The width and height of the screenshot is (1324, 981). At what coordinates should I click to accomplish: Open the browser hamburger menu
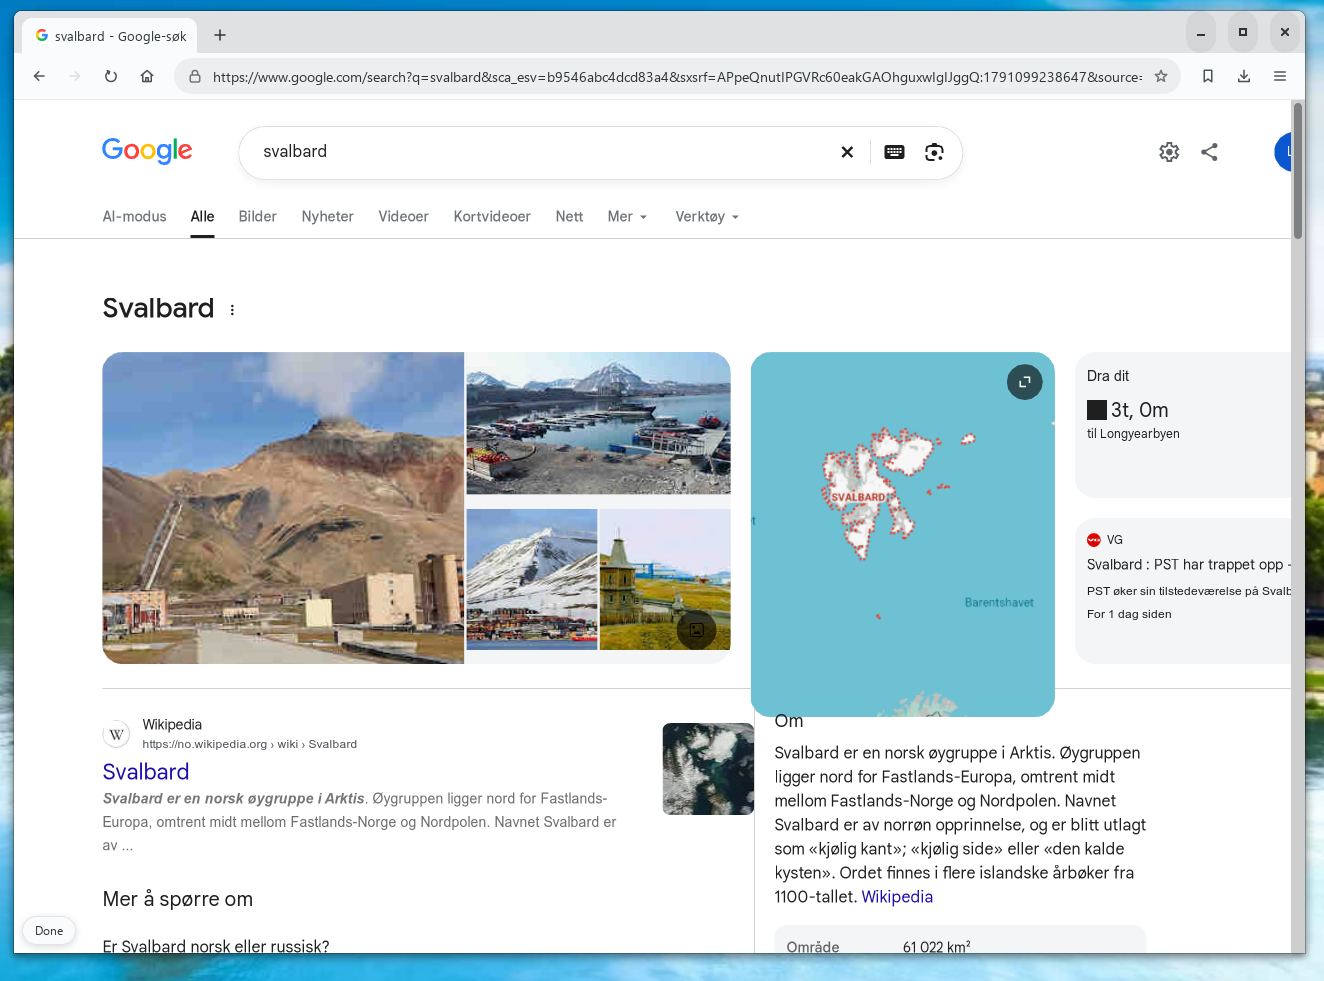[1280, 76]
